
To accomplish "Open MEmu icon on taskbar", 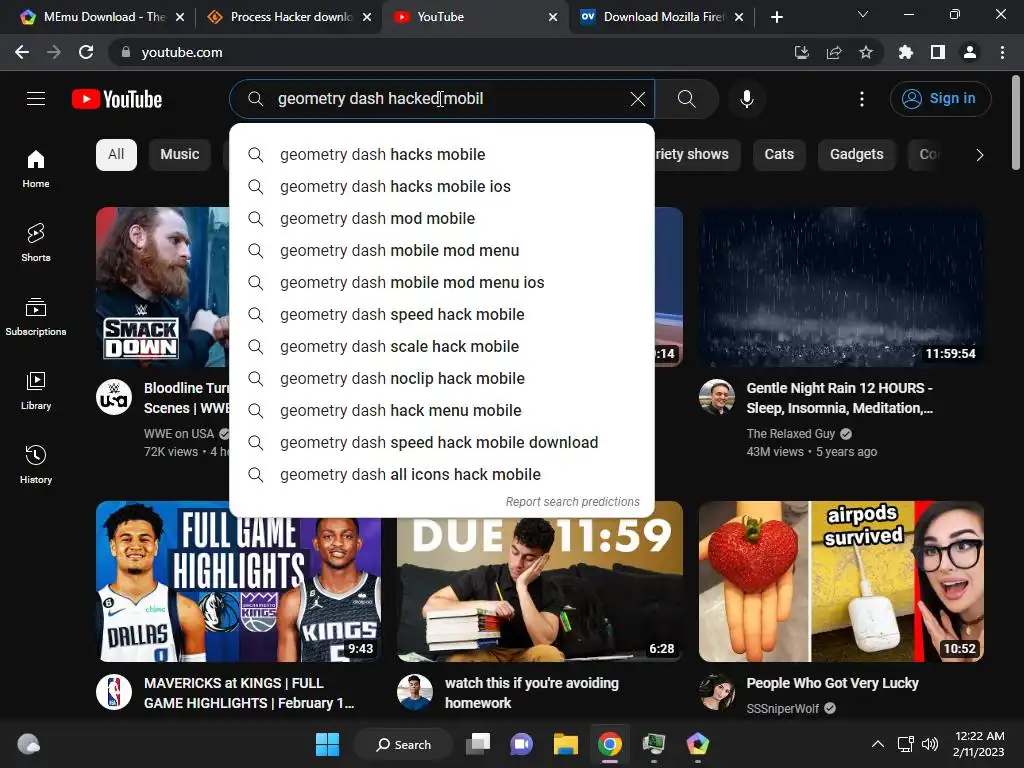I will [x=697, y=744].
